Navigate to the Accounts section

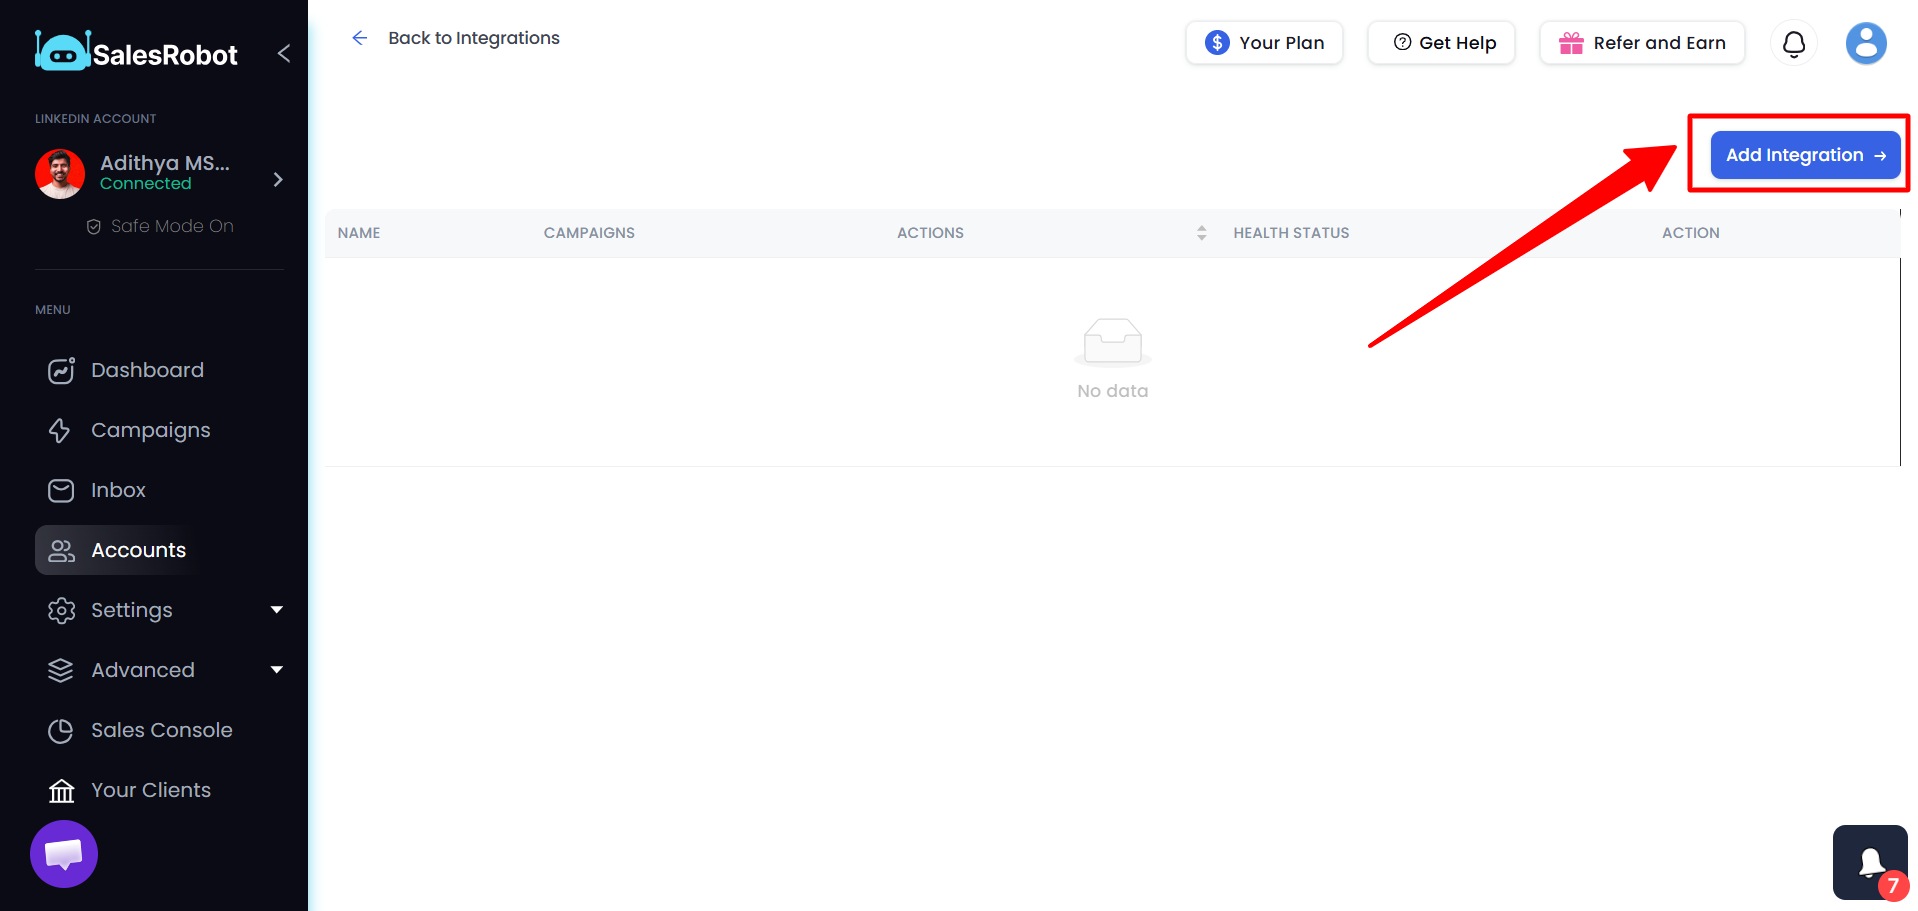pos(138,550)
